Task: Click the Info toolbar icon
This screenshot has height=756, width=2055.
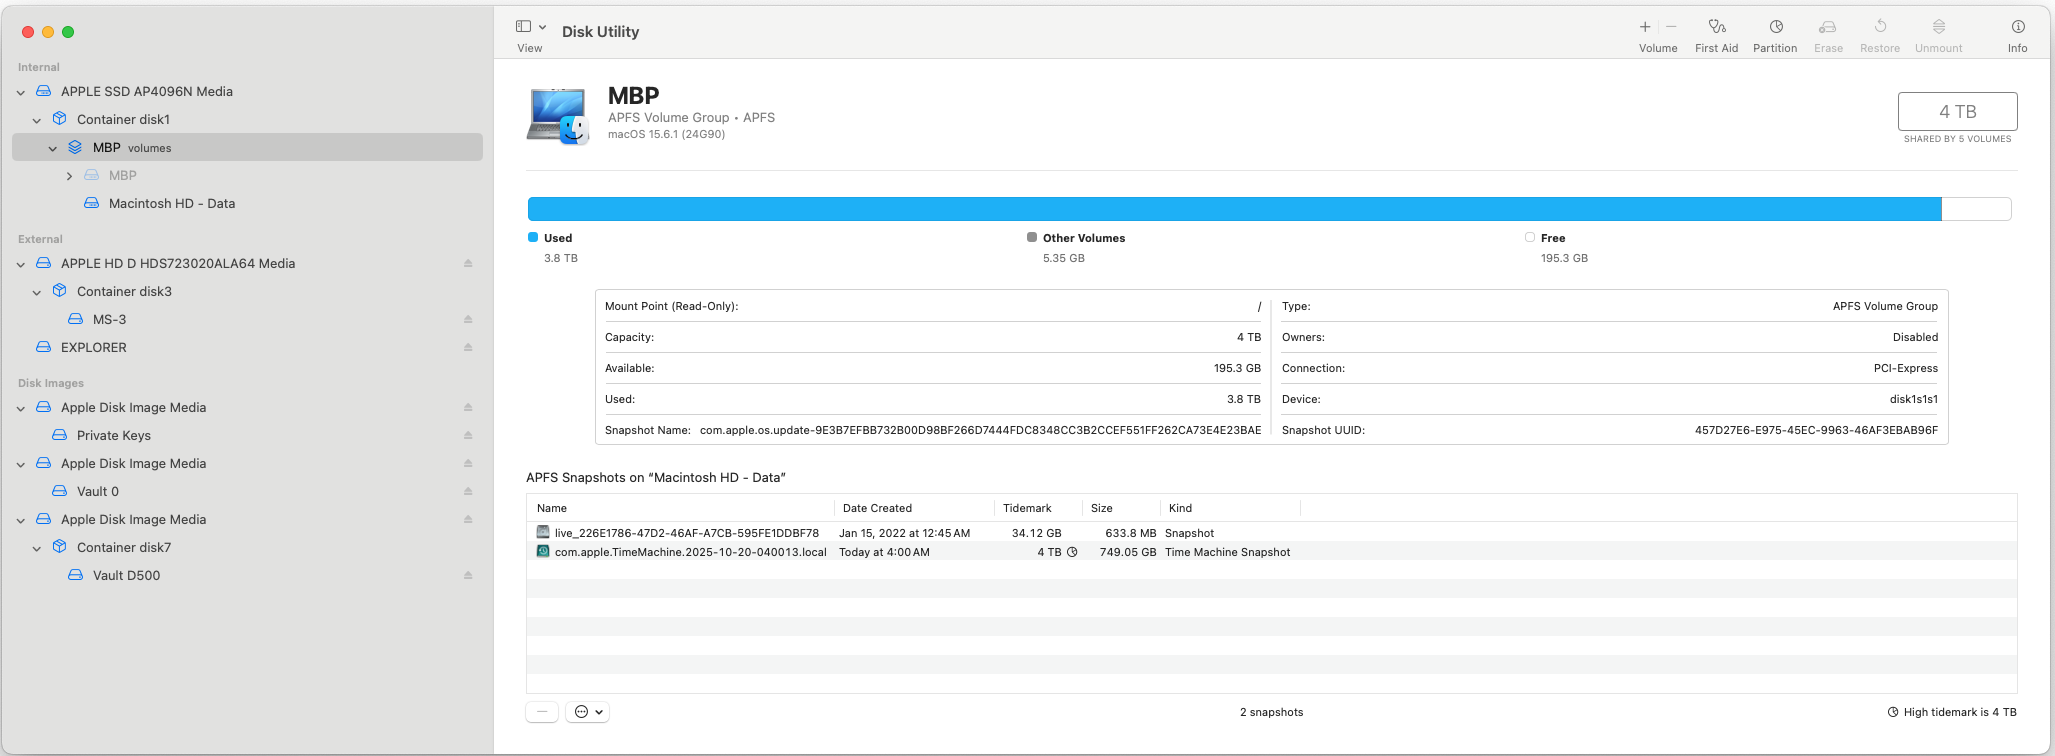Action: (2017, 27)
